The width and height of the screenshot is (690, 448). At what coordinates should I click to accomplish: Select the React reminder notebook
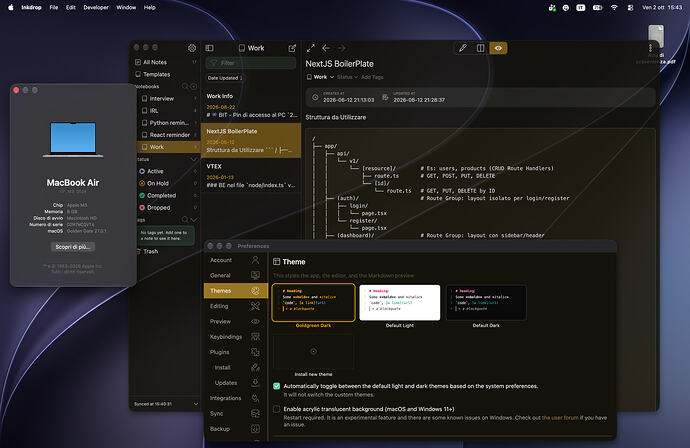pyautogui.click(x=169, y=135)
